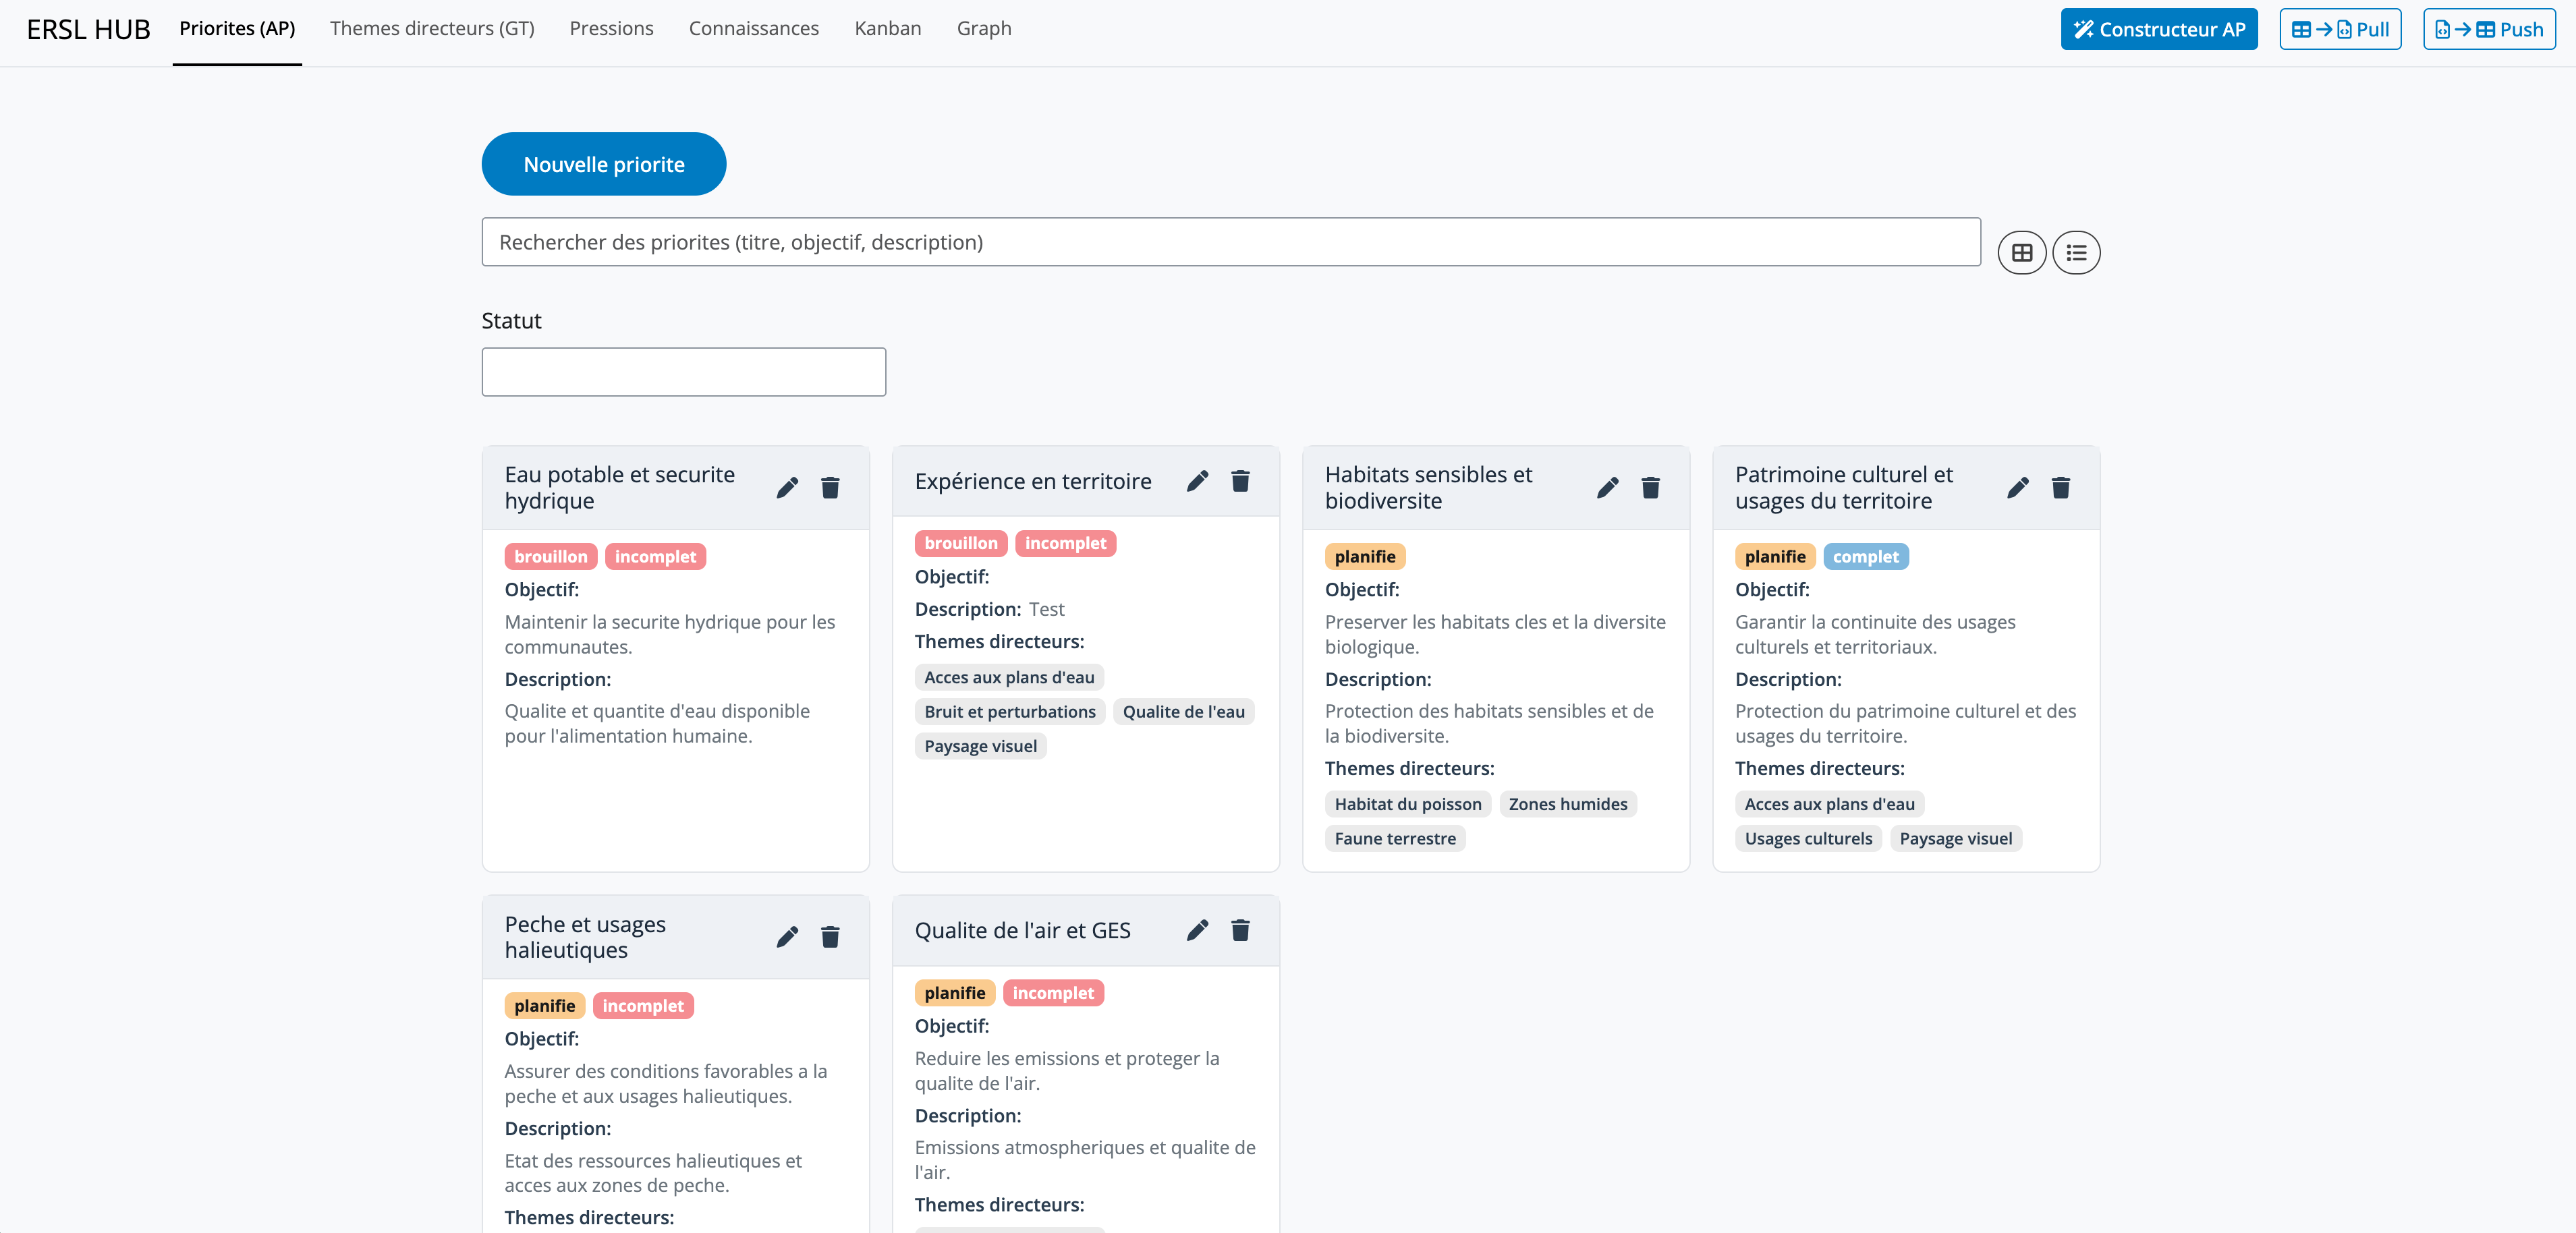Switch to grid view layout
Image resolution: width=2576 pixels, height=1233 pixels.
tap(2021, 253)
